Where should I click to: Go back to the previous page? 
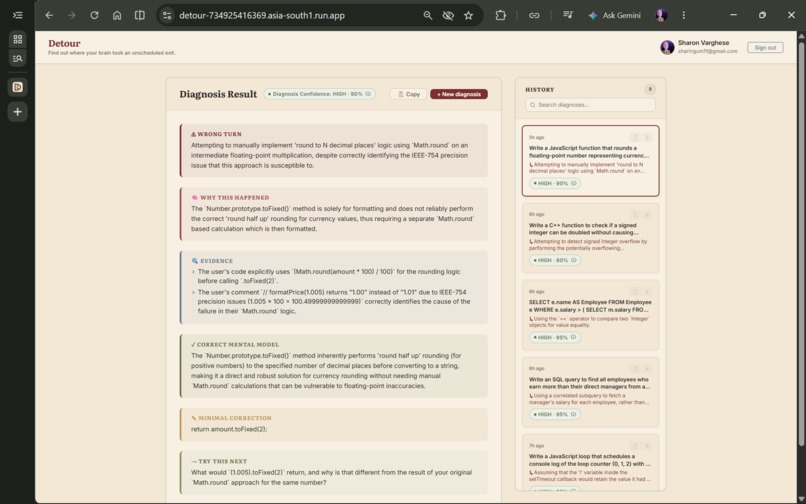49,15
